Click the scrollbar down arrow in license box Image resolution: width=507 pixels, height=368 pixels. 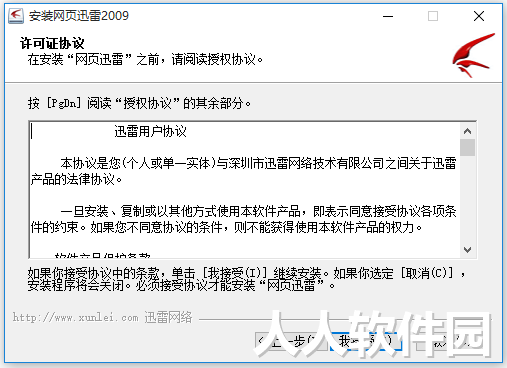[x=467, y=250]
